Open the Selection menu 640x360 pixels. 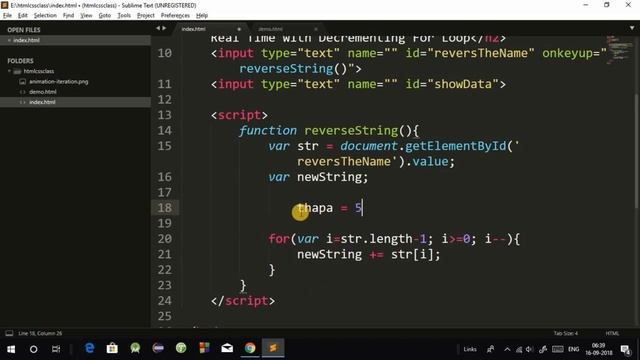tap(45, 16)
